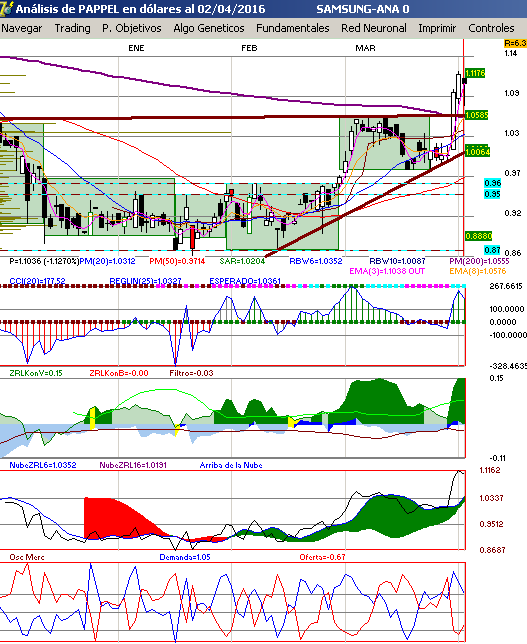527x644 pixels.
Task: Click the 0.8880 green price tag
Action: [x=479, y=236]
